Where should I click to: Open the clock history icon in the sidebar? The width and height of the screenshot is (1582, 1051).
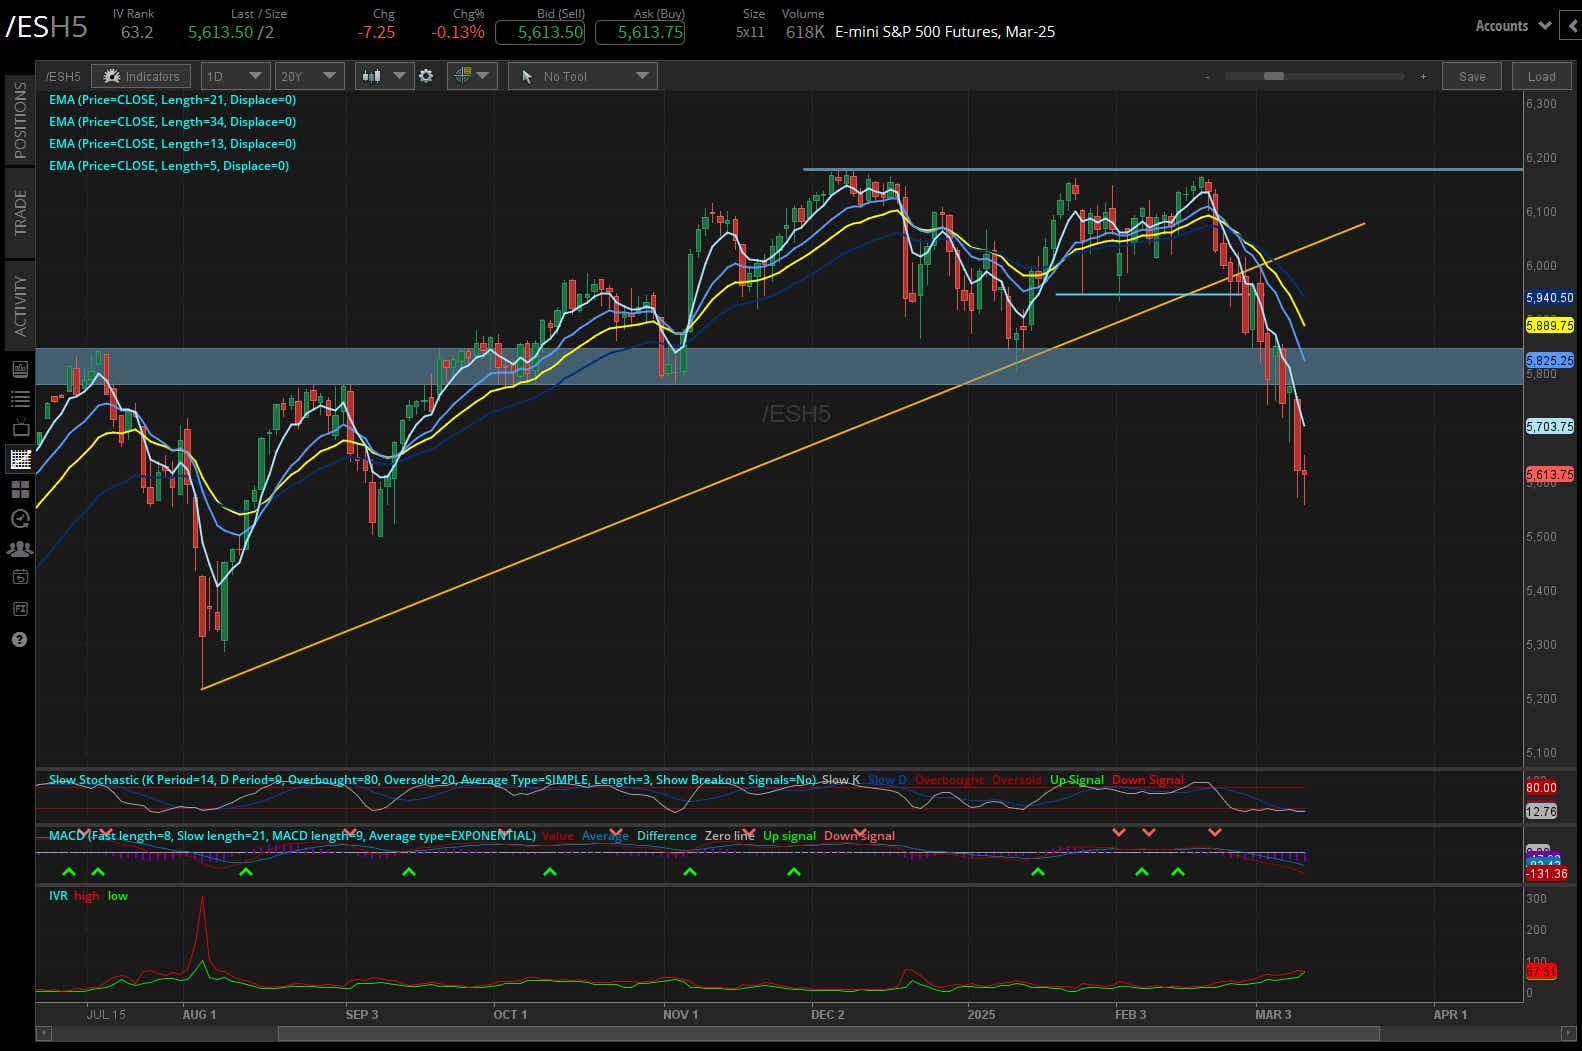coord(19,518)
